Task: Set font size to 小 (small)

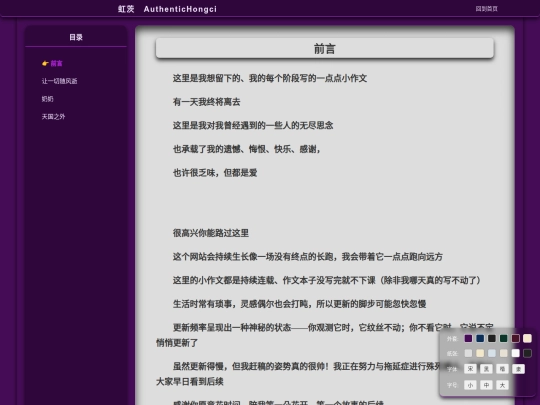Action: [x=470, y=385]
